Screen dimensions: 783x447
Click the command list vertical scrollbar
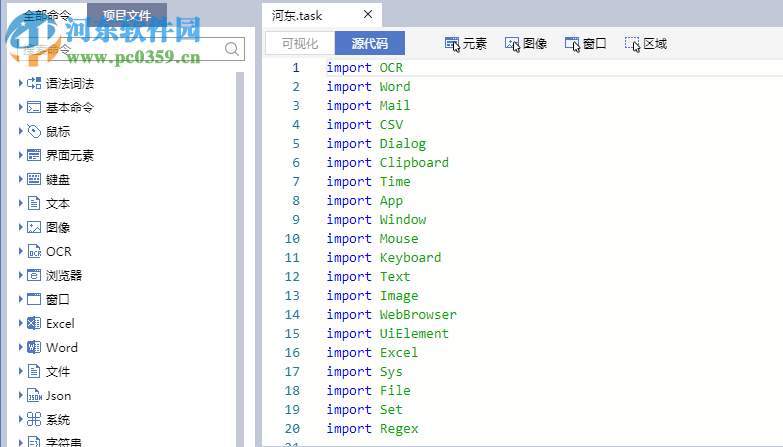[240, 259]
